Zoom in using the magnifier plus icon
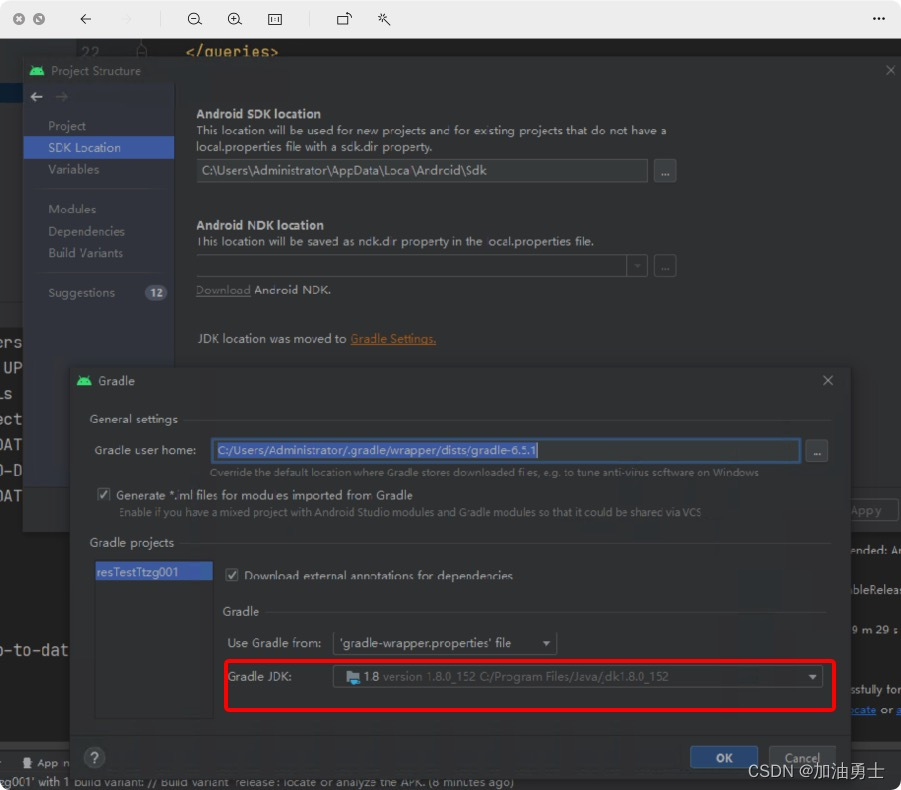Image resolution: width=901 pixels, height=790 pixels. 234,19
